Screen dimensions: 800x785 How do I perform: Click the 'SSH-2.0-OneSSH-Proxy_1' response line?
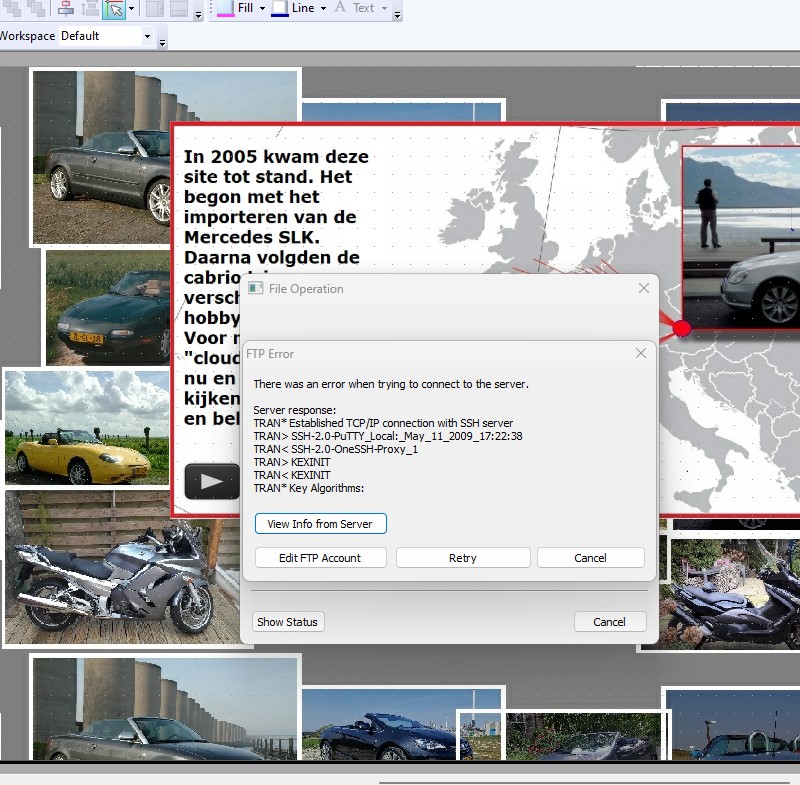point(335,449)
